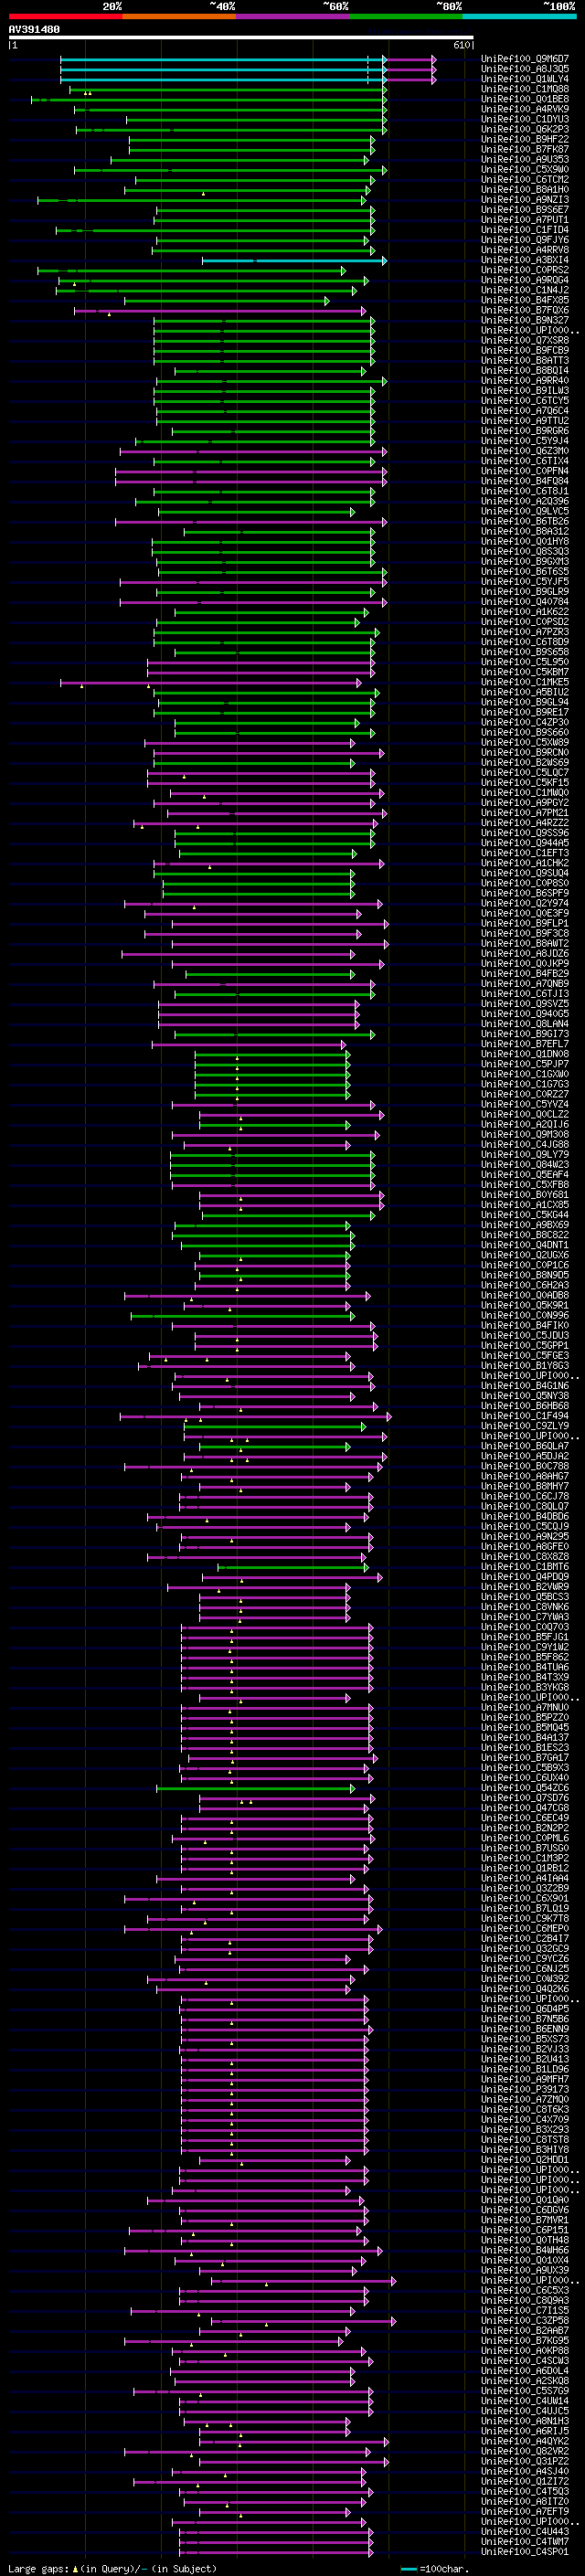Click label UniRef100_A9U353

coord(525,159)
